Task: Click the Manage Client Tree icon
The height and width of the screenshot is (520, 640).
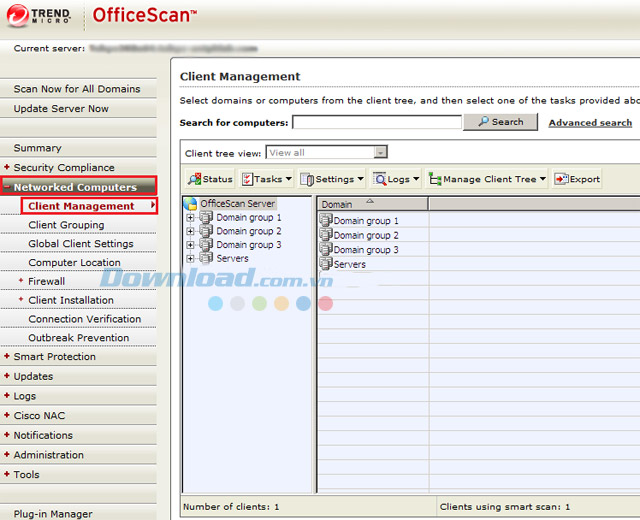Action: click(x=435, y=179)
